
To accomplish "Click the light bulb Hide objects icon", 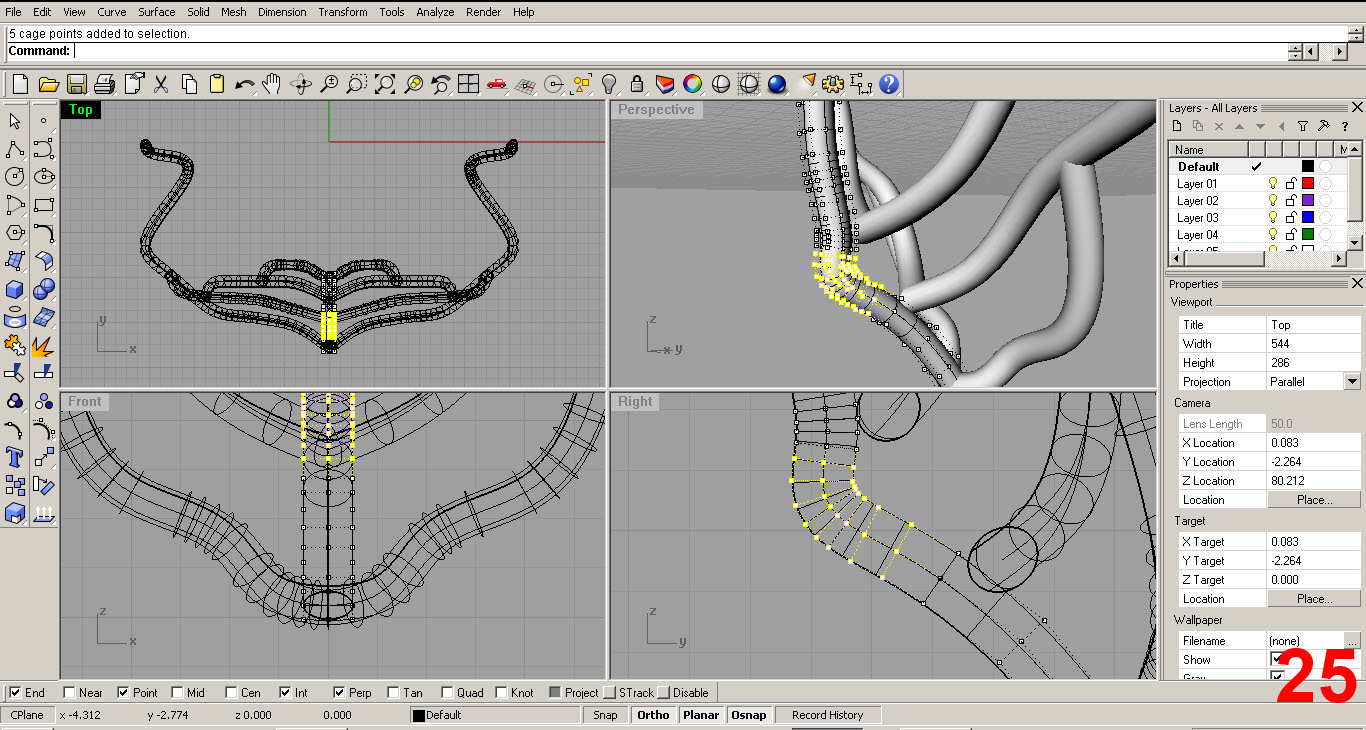I will point(609,84).
